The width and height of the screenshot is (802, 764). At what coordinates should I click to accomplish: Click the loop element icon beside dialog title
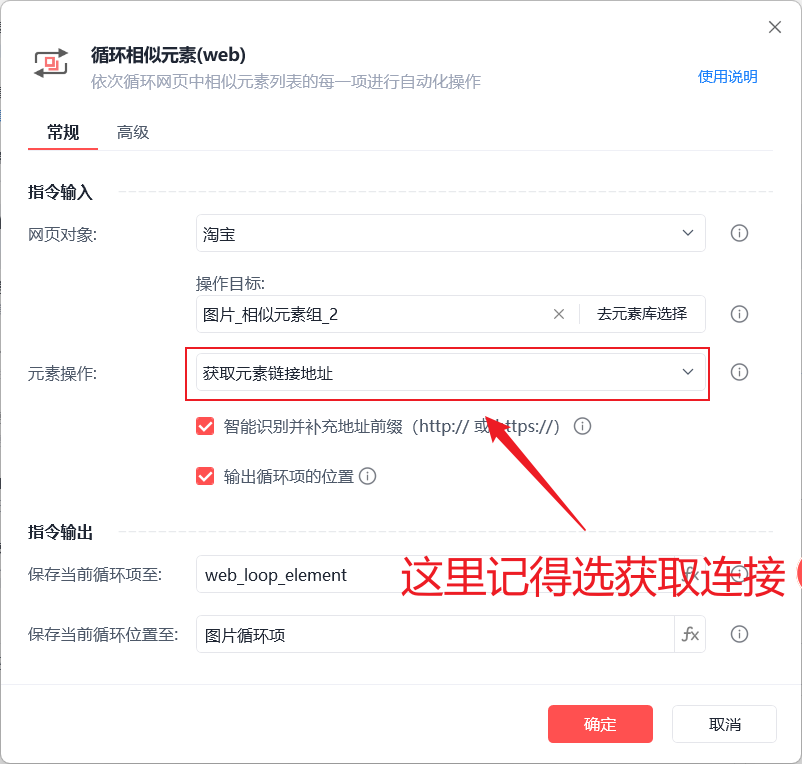(x=51, y=63)
